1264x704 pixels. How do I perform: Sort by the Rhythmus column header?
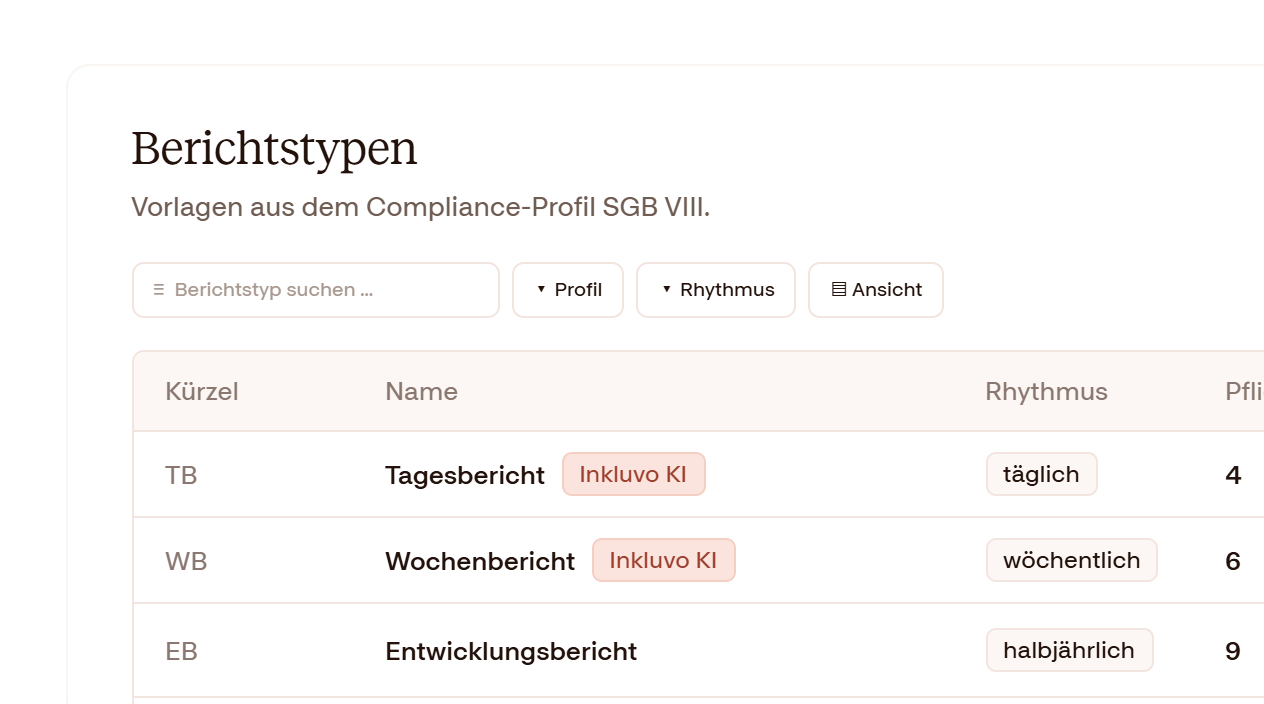pos(1046,391)
